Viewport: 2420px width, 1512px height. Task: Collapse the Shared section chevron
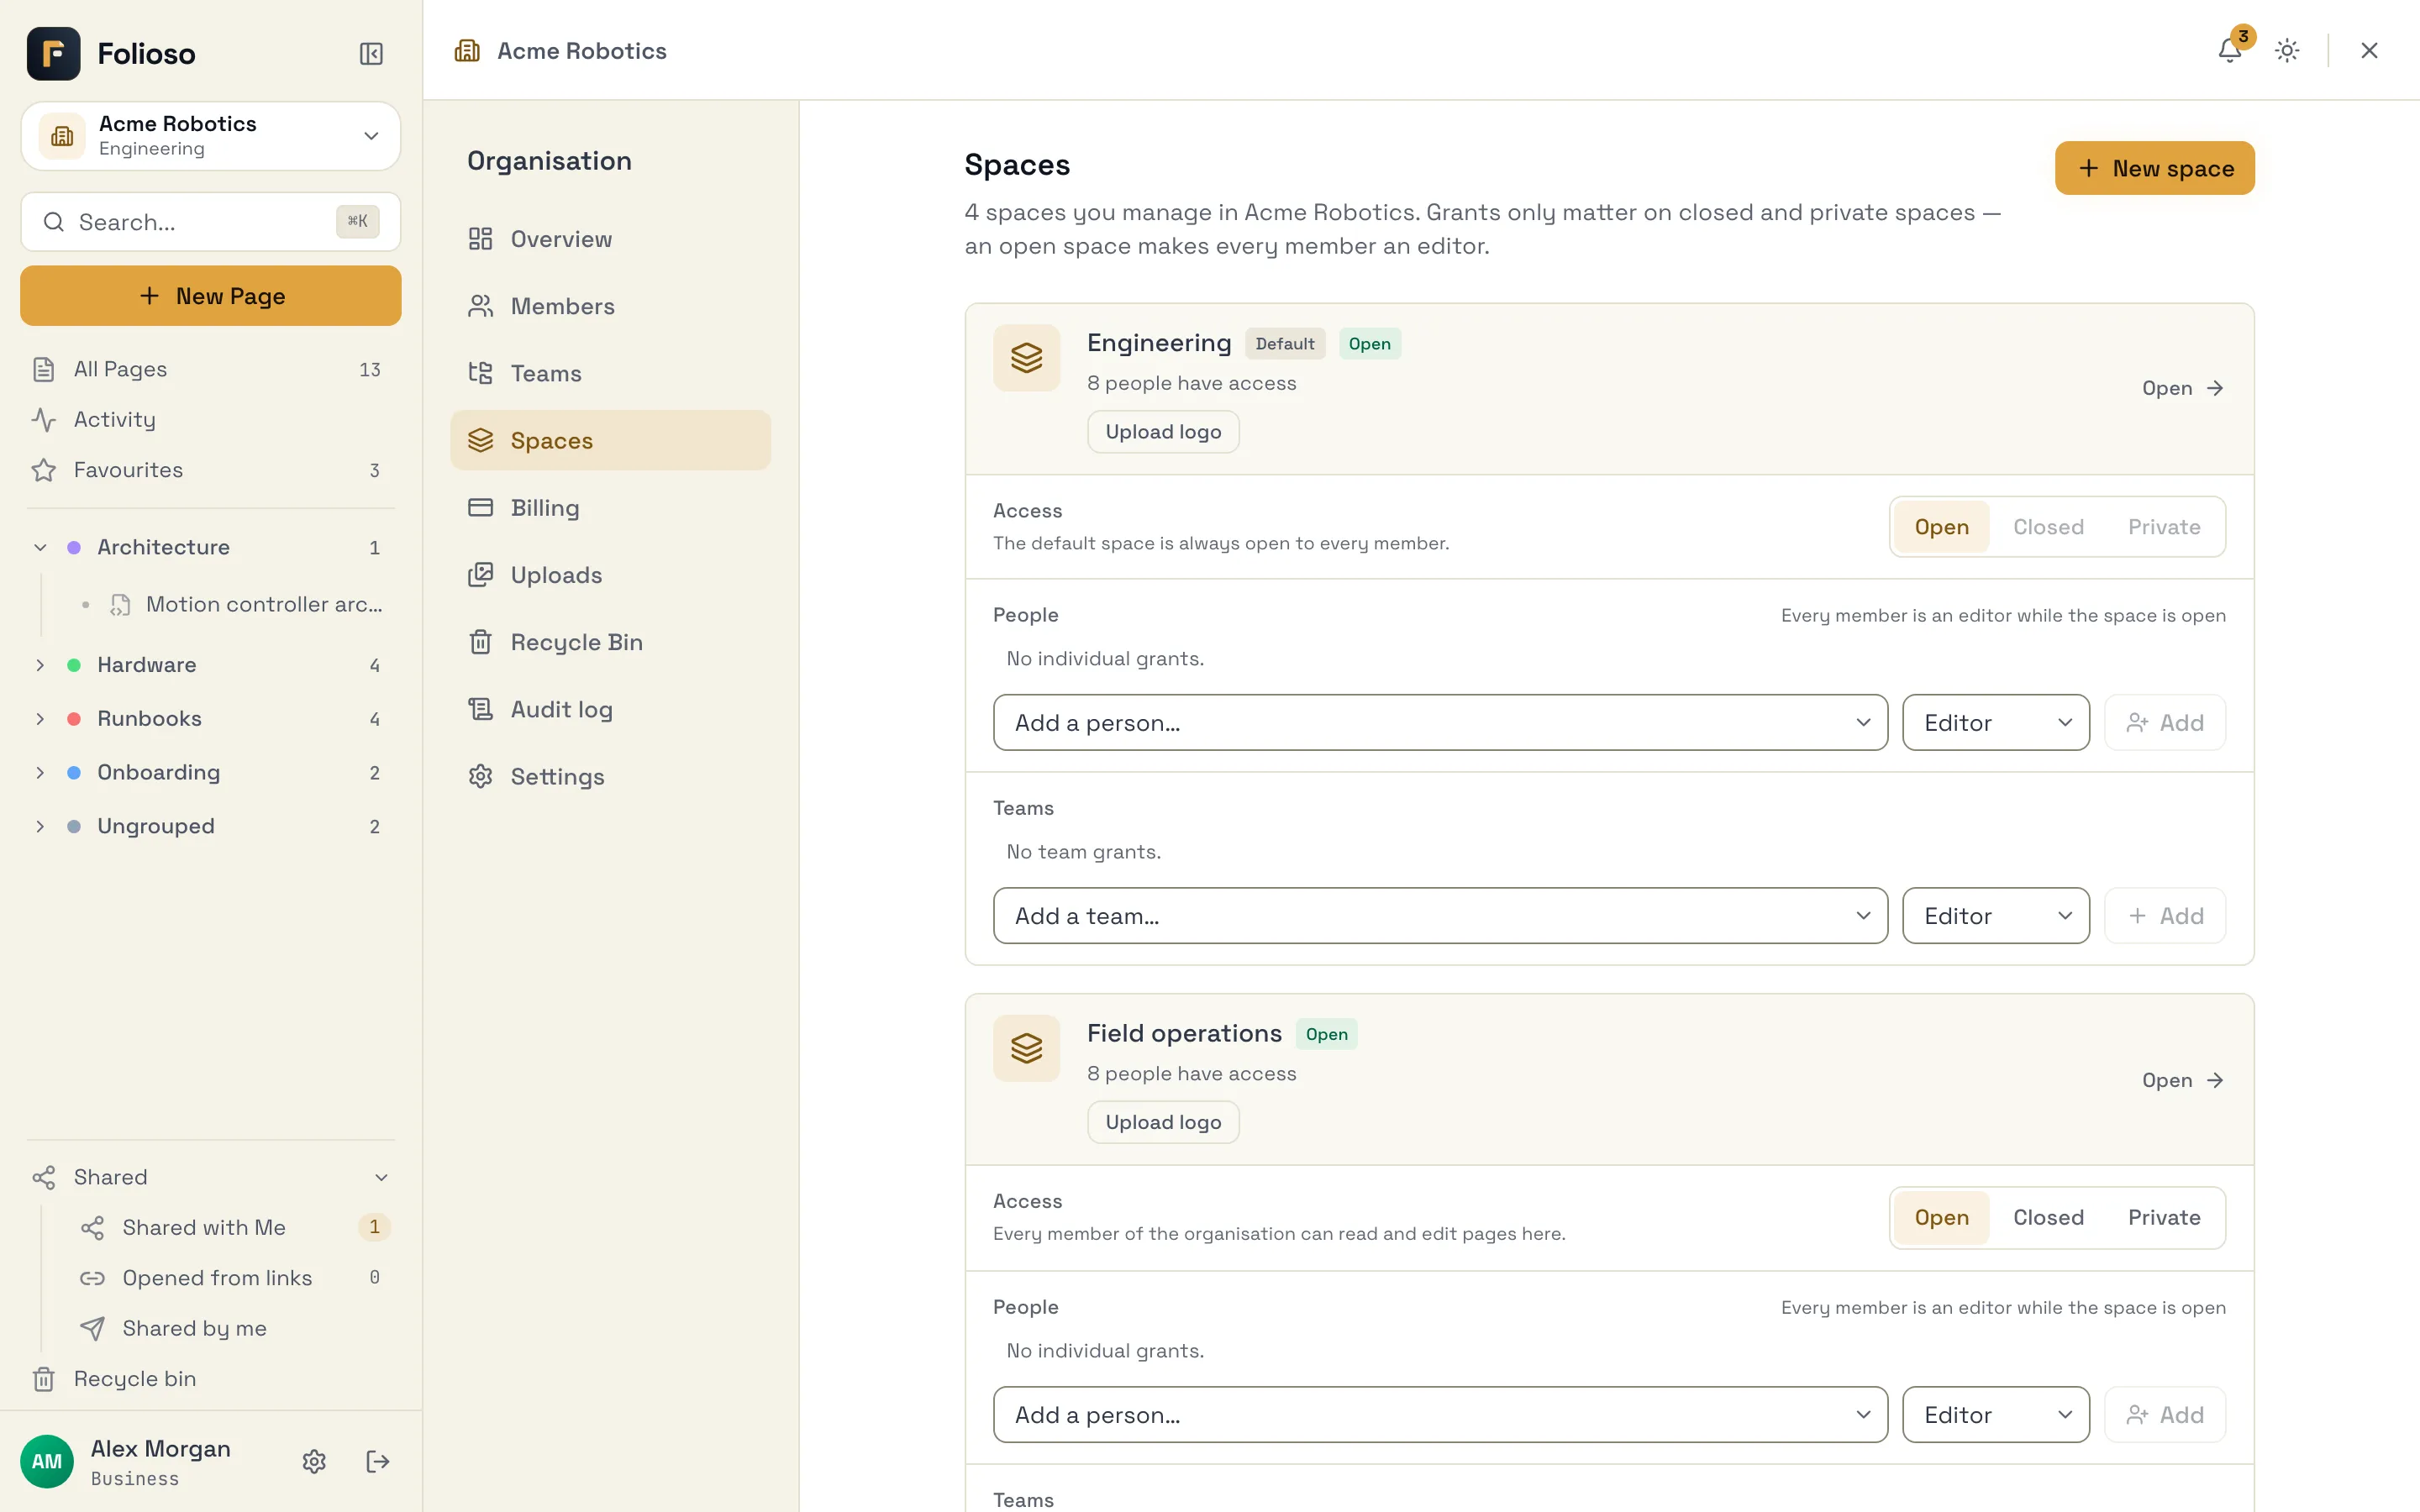pos(381,1178)
